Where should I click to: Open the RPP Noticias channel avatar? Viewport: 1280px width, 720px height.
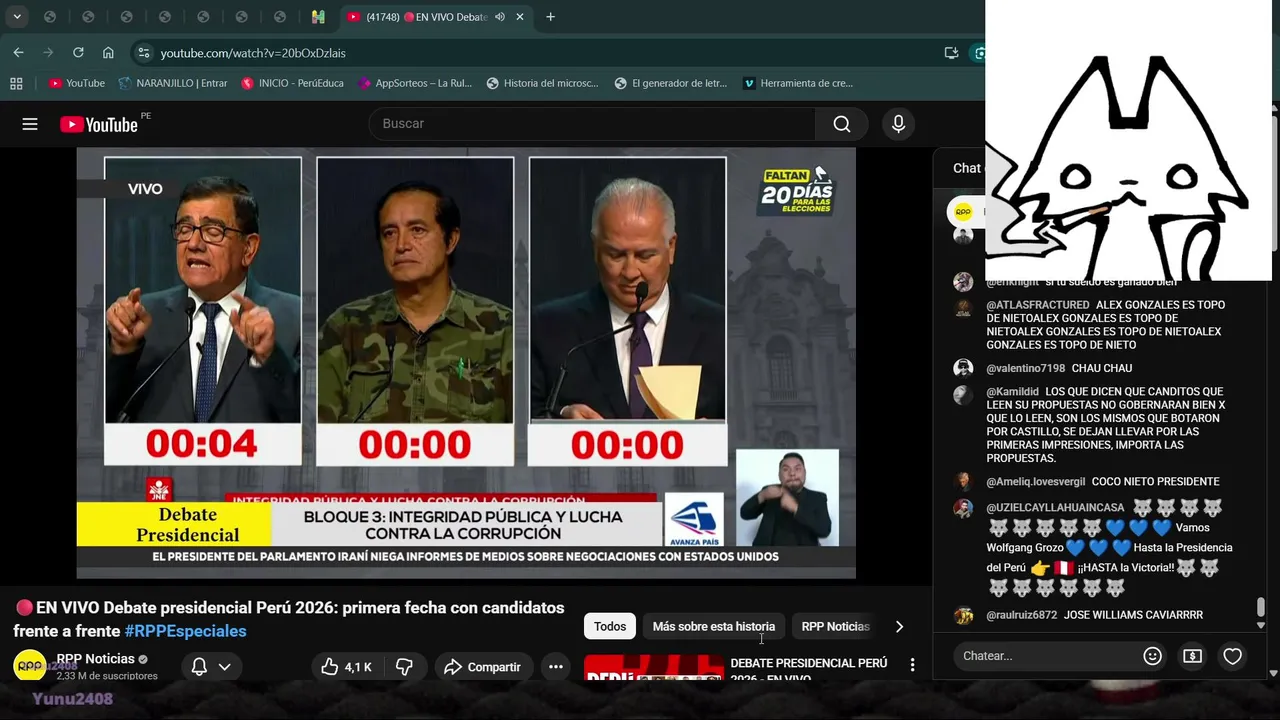(30, 665)
